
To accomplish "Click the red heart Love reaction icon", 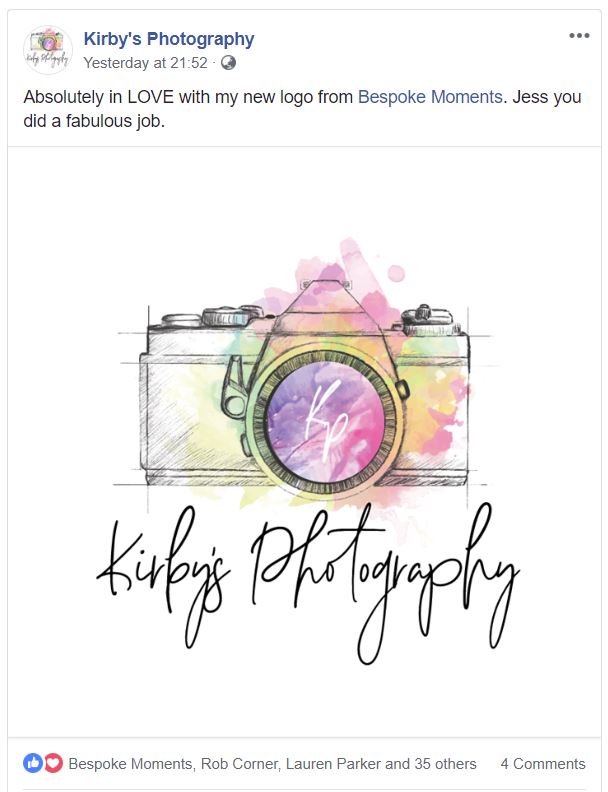I will pyautogui.click(x=53, y=763).
